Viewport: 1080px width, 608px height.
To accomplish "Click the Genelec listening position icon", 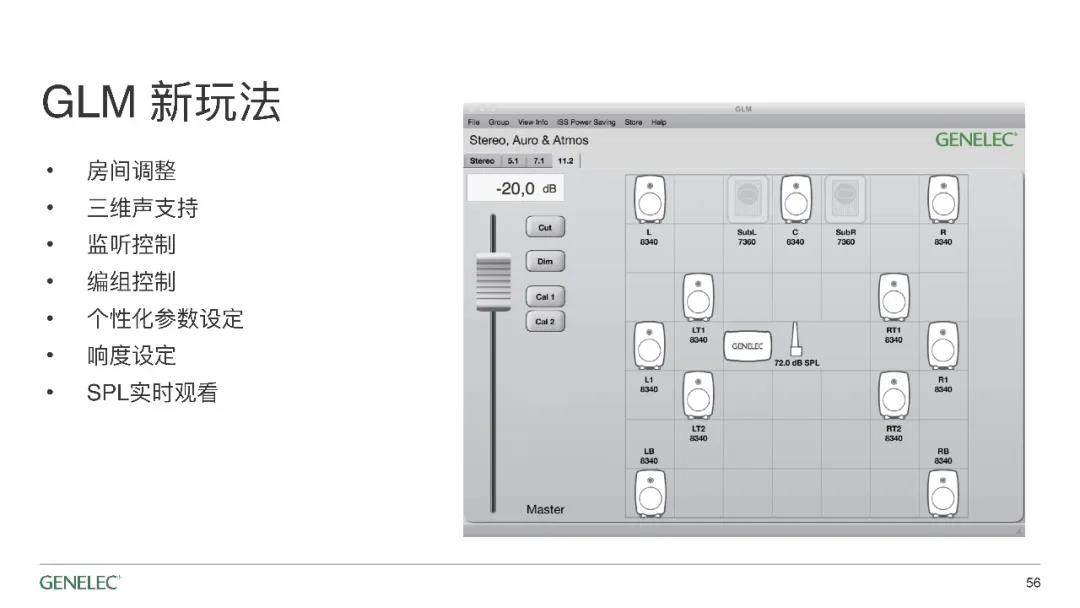I will pyautogui.click(x=747, y=346).
